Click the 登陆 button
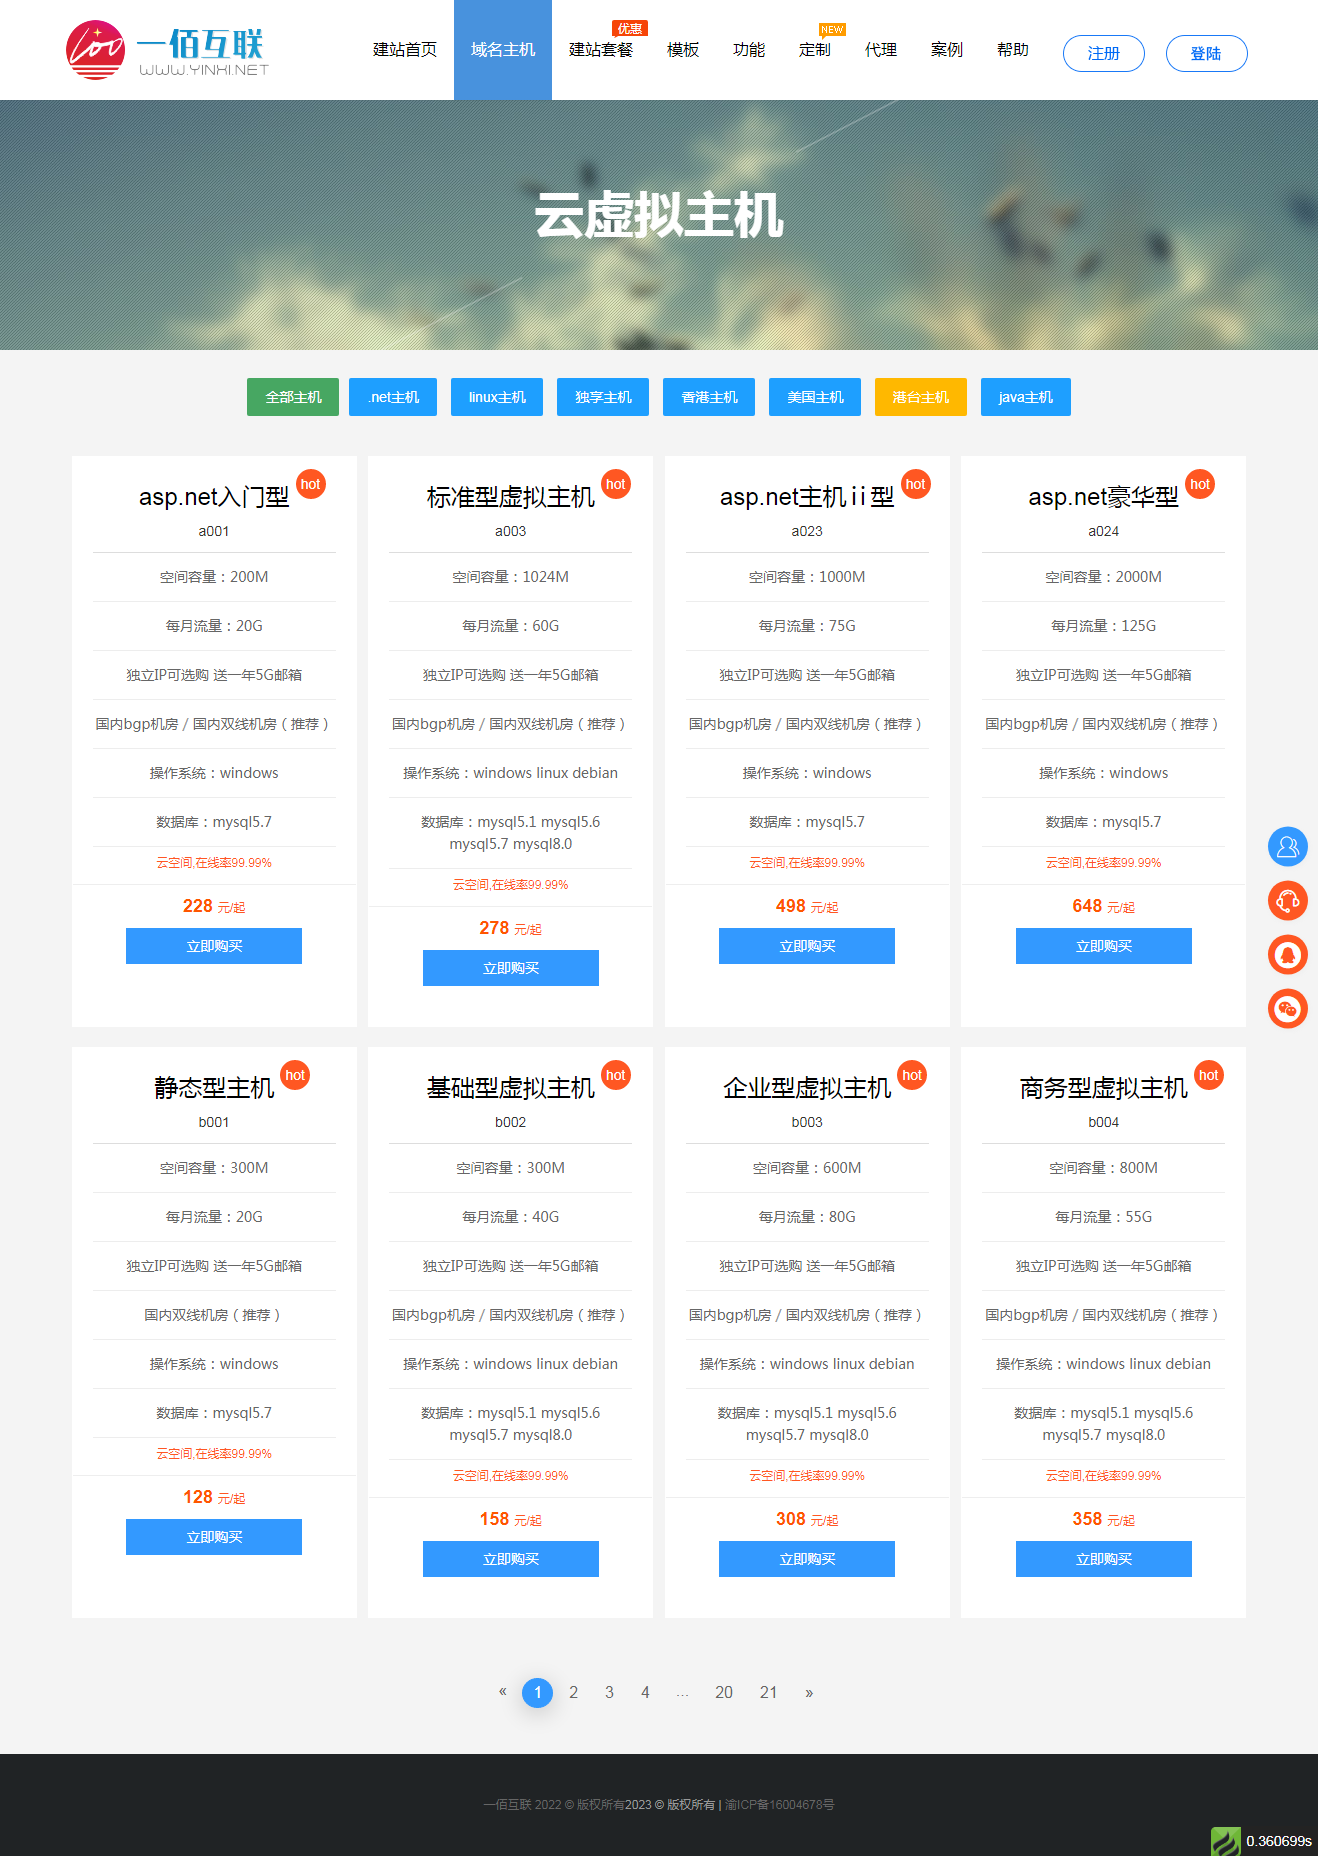 coord(1207,54)
